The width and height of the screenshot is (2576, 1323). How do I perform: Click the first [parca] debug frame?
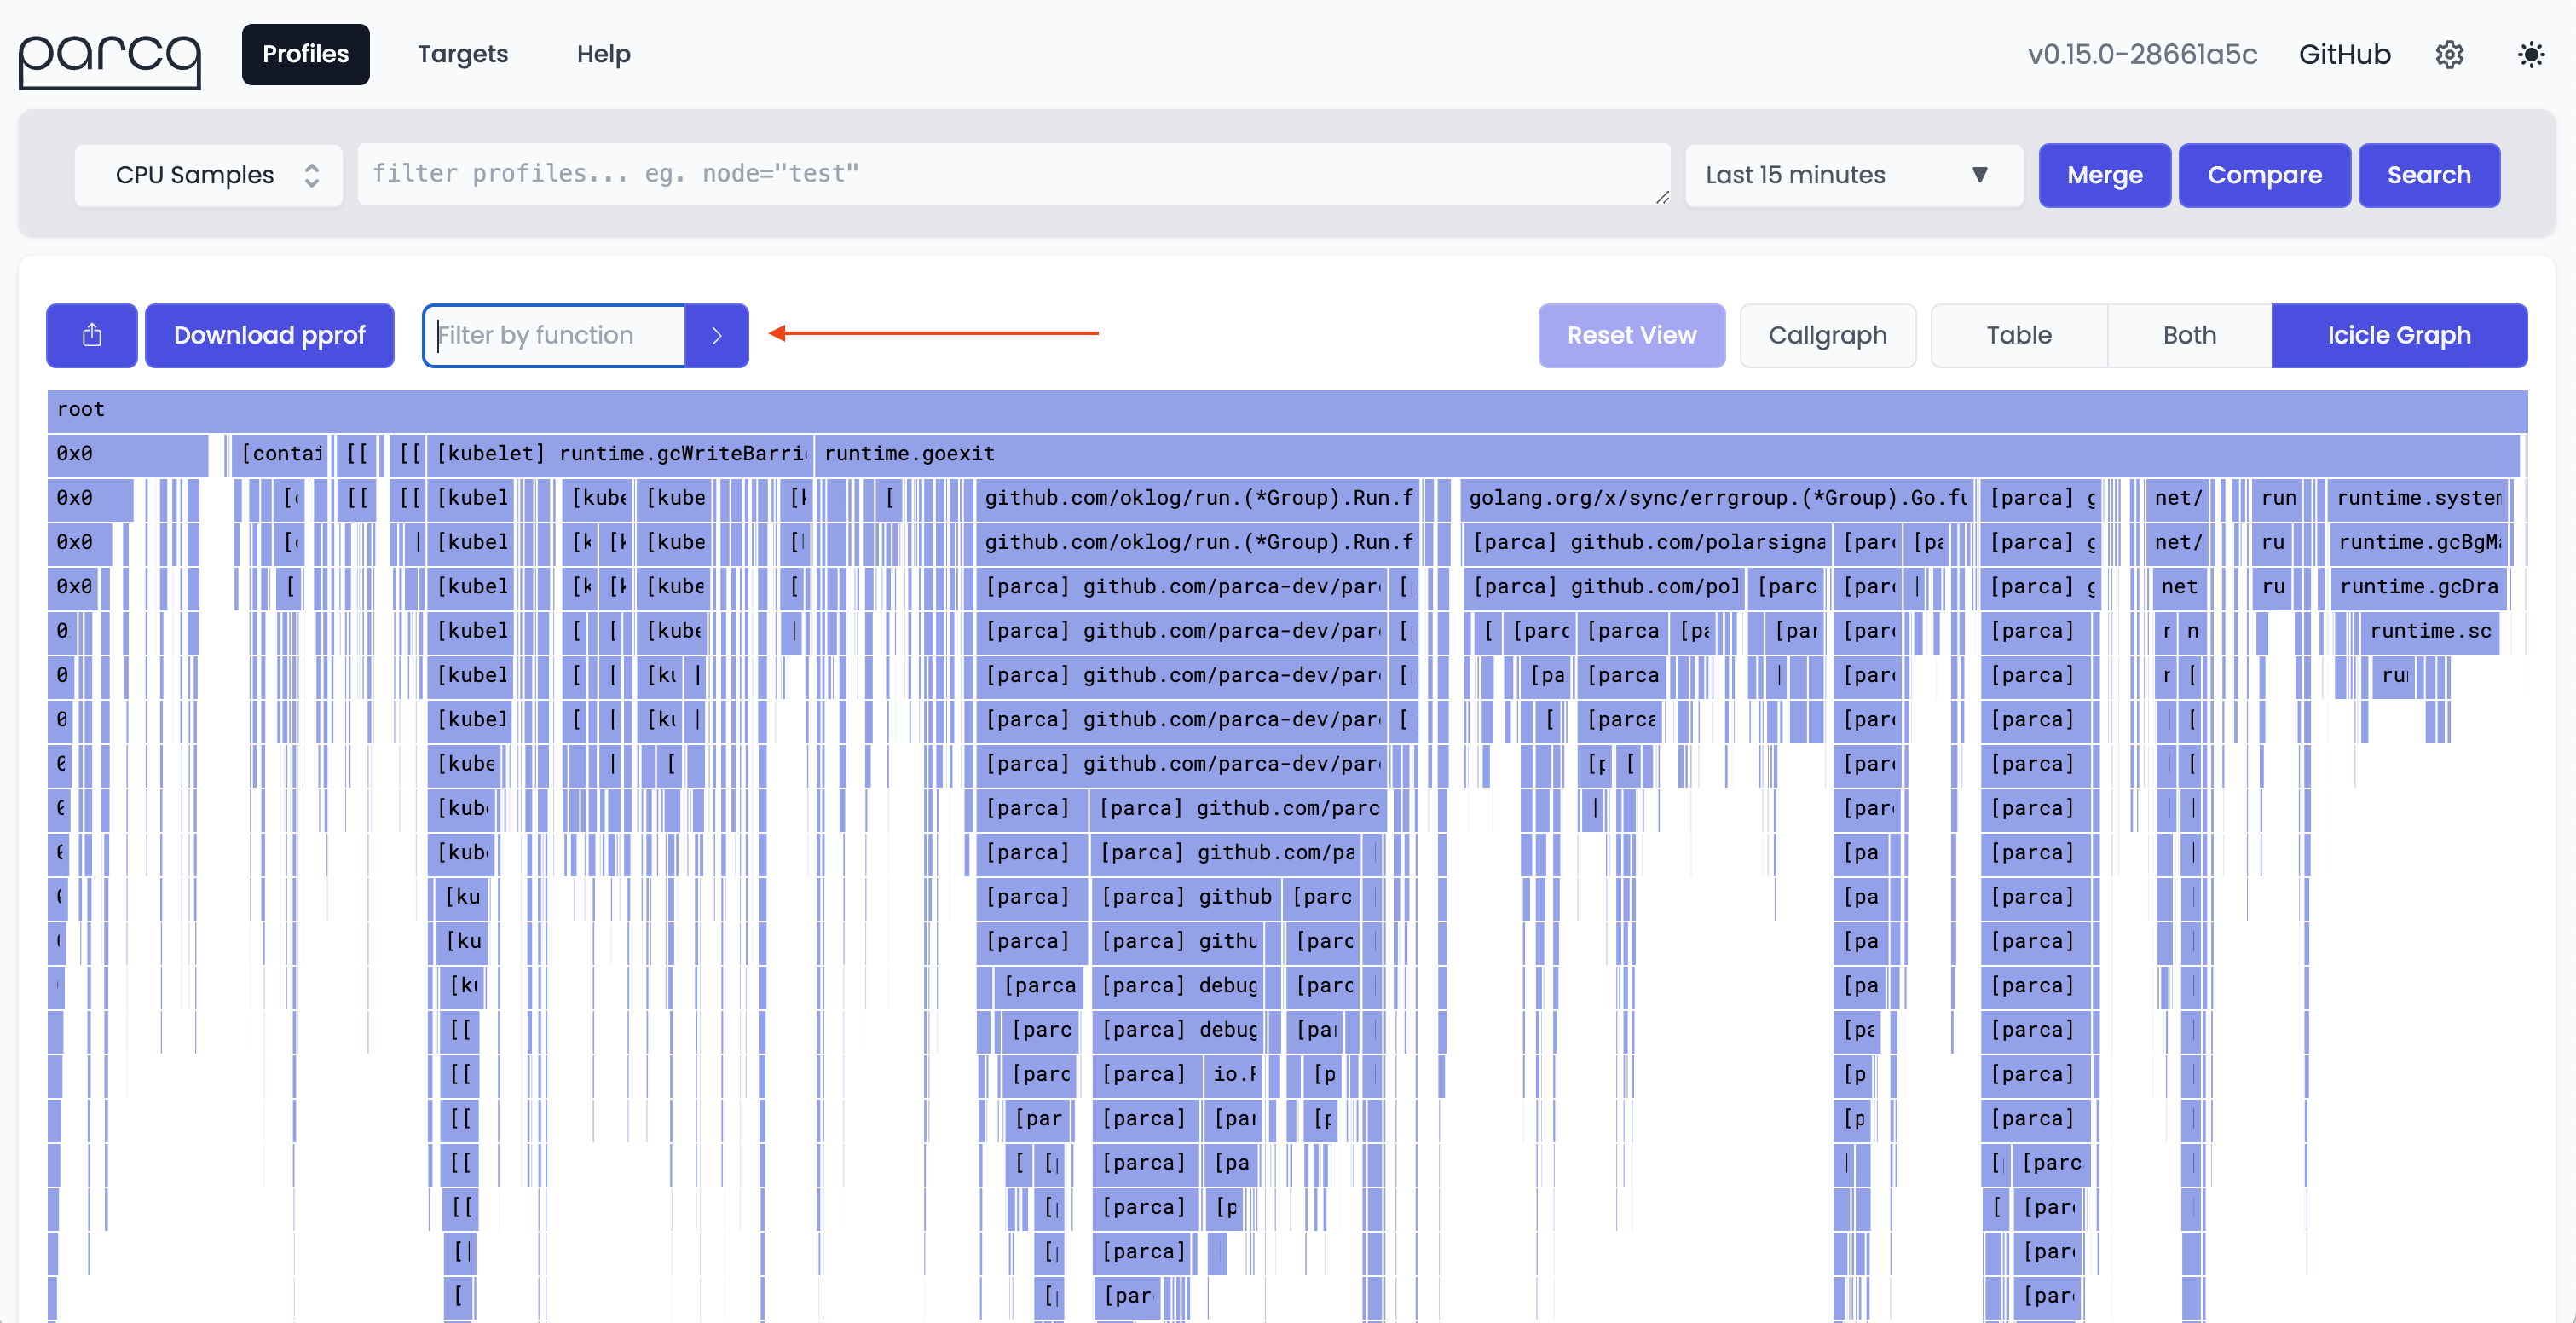(x=1178, y=986)
